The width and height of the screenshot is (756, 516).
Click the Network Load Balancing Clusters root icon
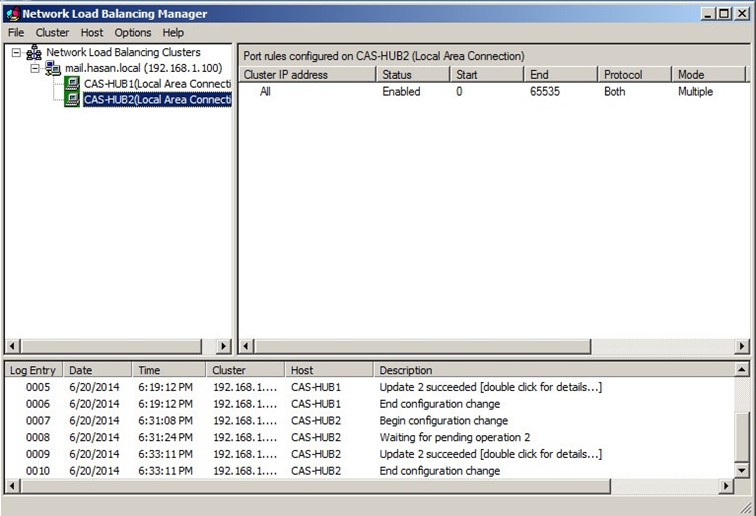pyautogui.click(x=34, y=53)
